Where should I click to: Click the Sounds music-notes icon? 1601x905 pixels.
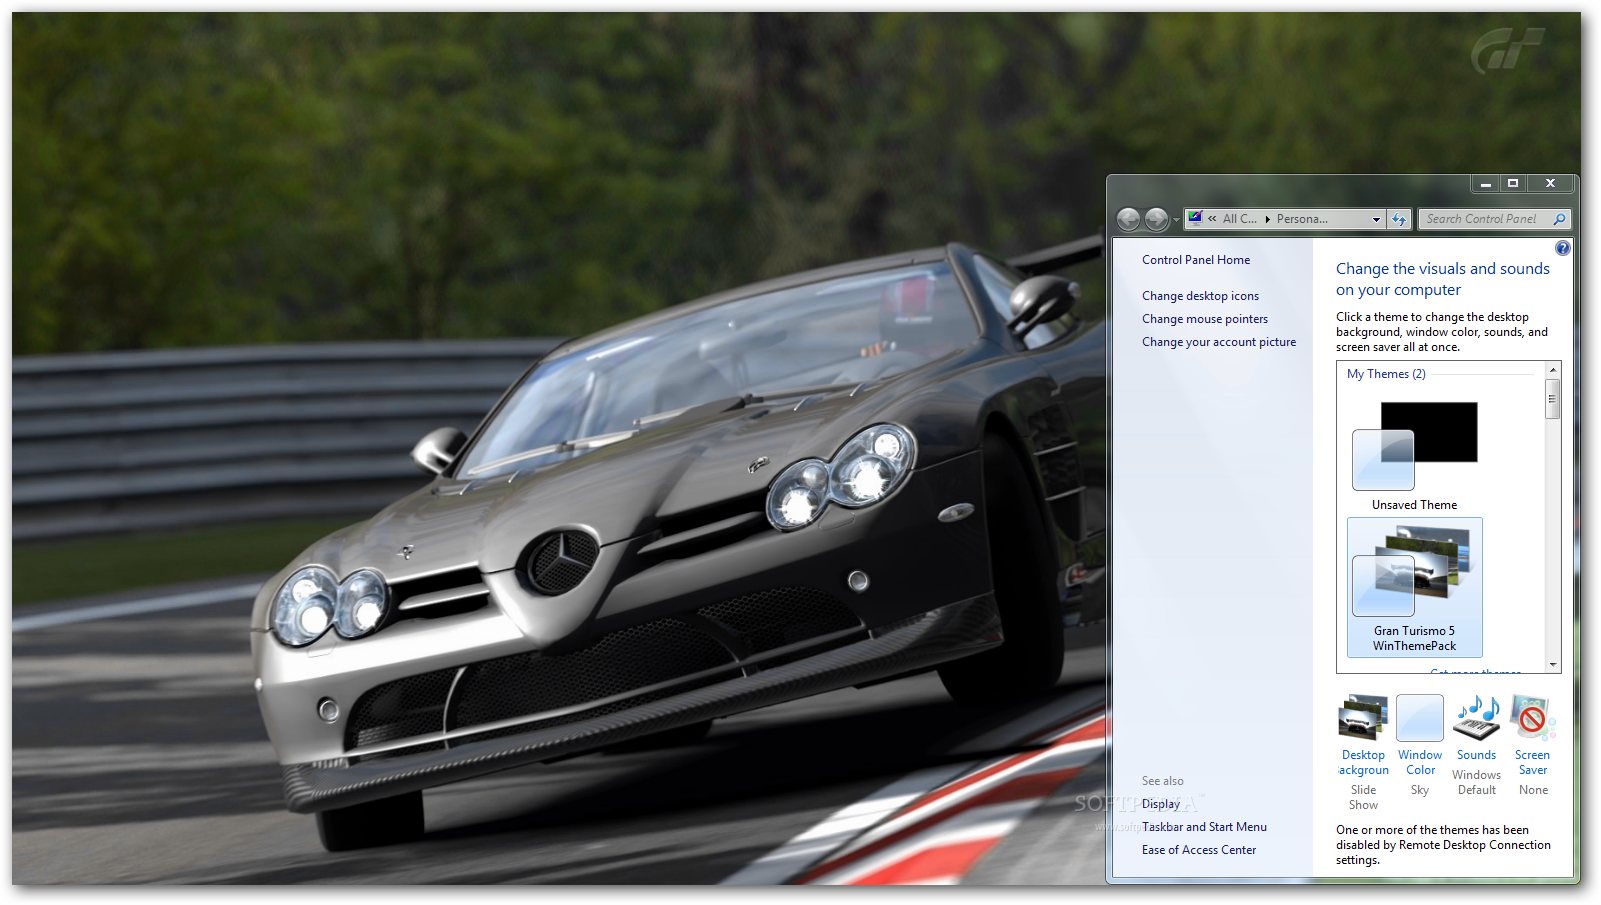[1477, 718]
